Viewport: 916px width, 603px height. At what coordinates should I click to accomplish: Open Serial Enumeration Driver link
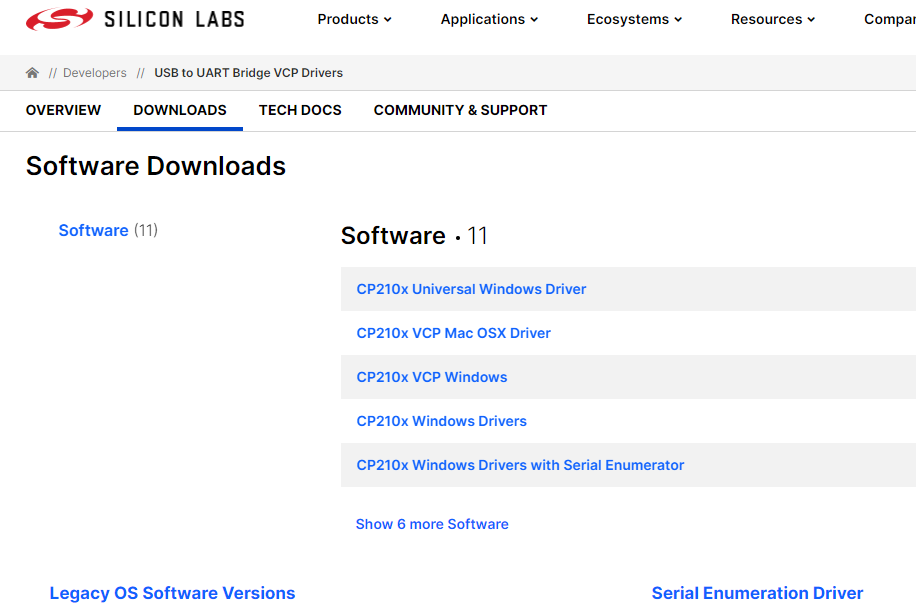coord(757,592)
